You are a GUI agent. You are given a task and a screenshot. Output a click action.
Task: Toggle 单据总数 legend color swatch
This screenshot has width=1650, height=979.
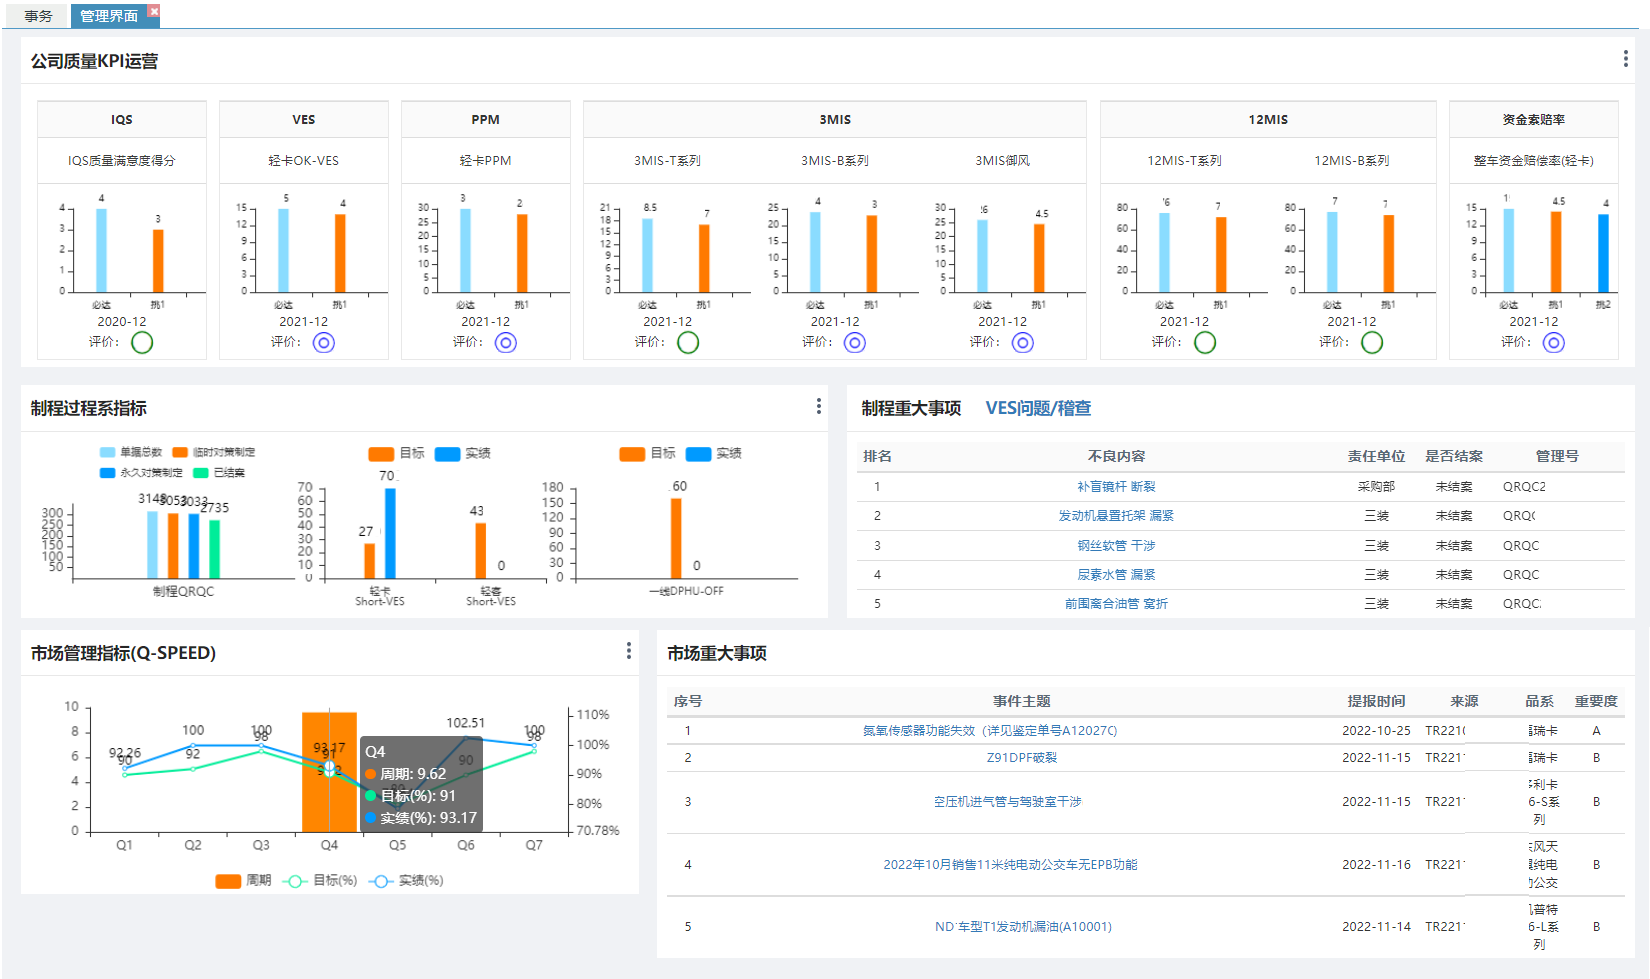click(x=107, y=453)
